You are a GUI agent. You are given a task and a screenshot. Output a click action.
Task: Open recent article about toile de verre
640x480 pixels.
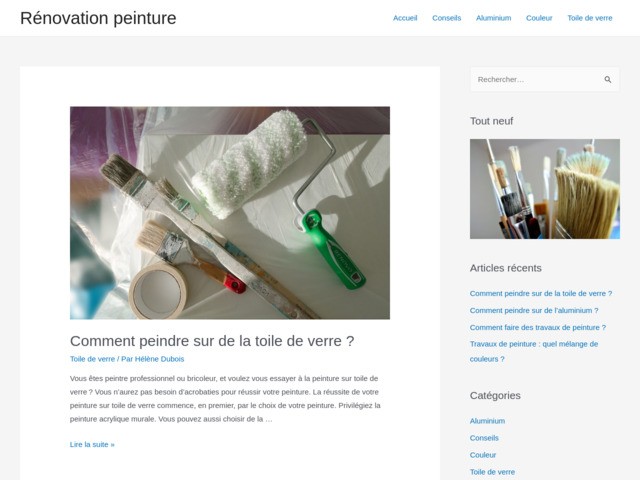541,293
